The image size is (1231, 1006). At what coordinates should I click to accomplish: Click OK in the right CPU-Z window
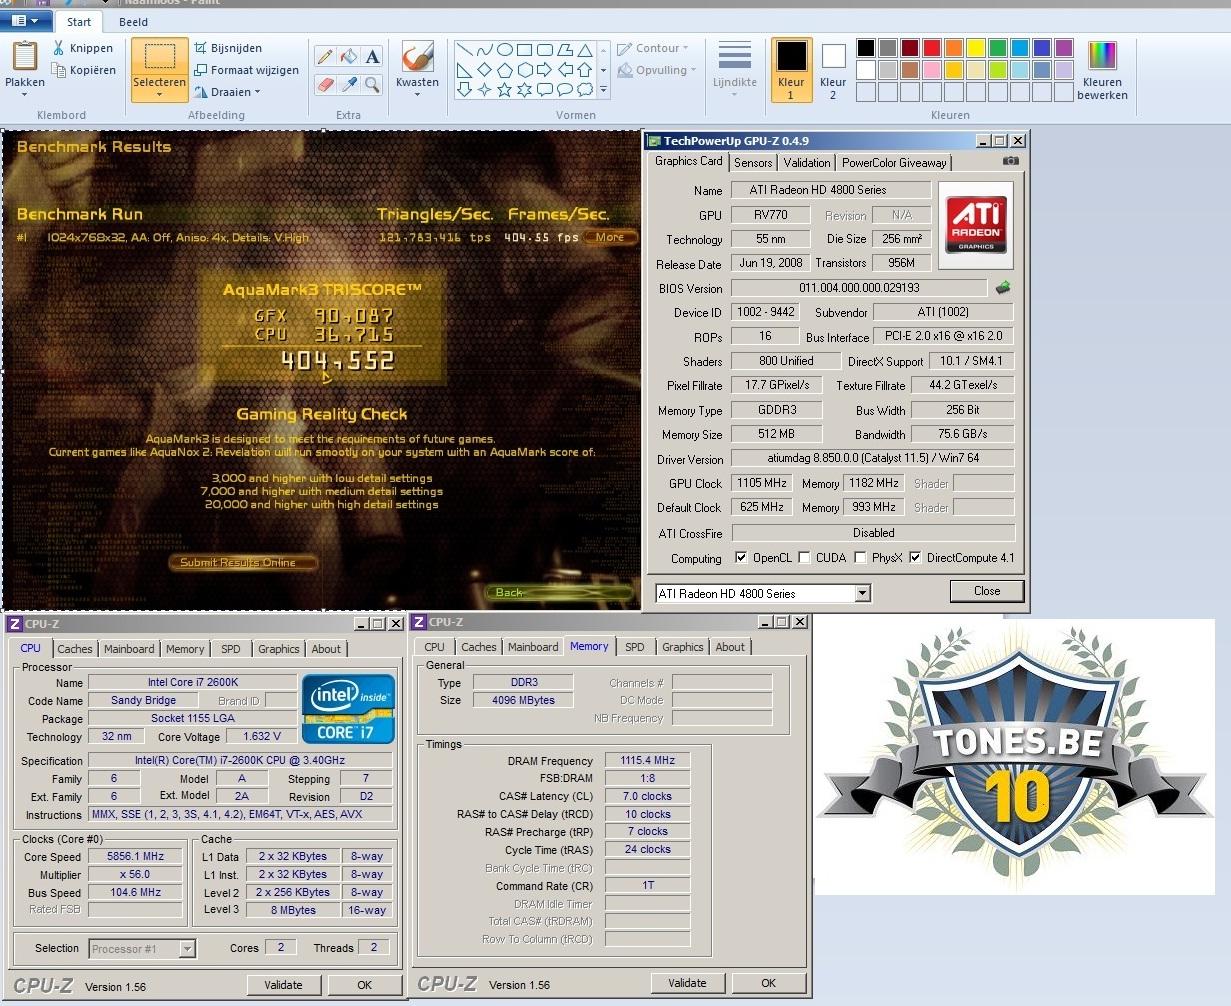[x=768, y=983]
